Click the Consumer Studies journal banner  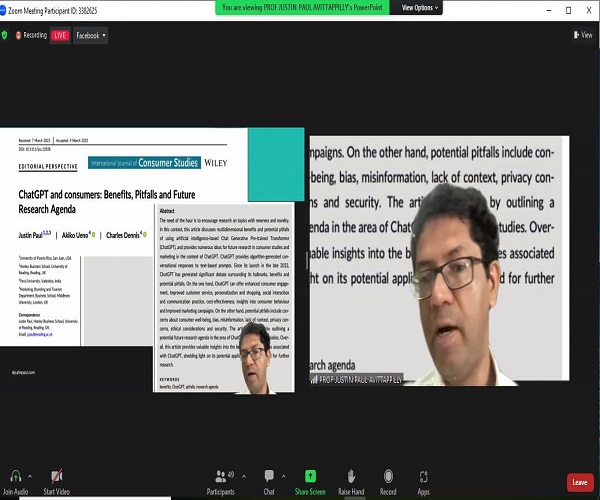[x=144, y=163]
